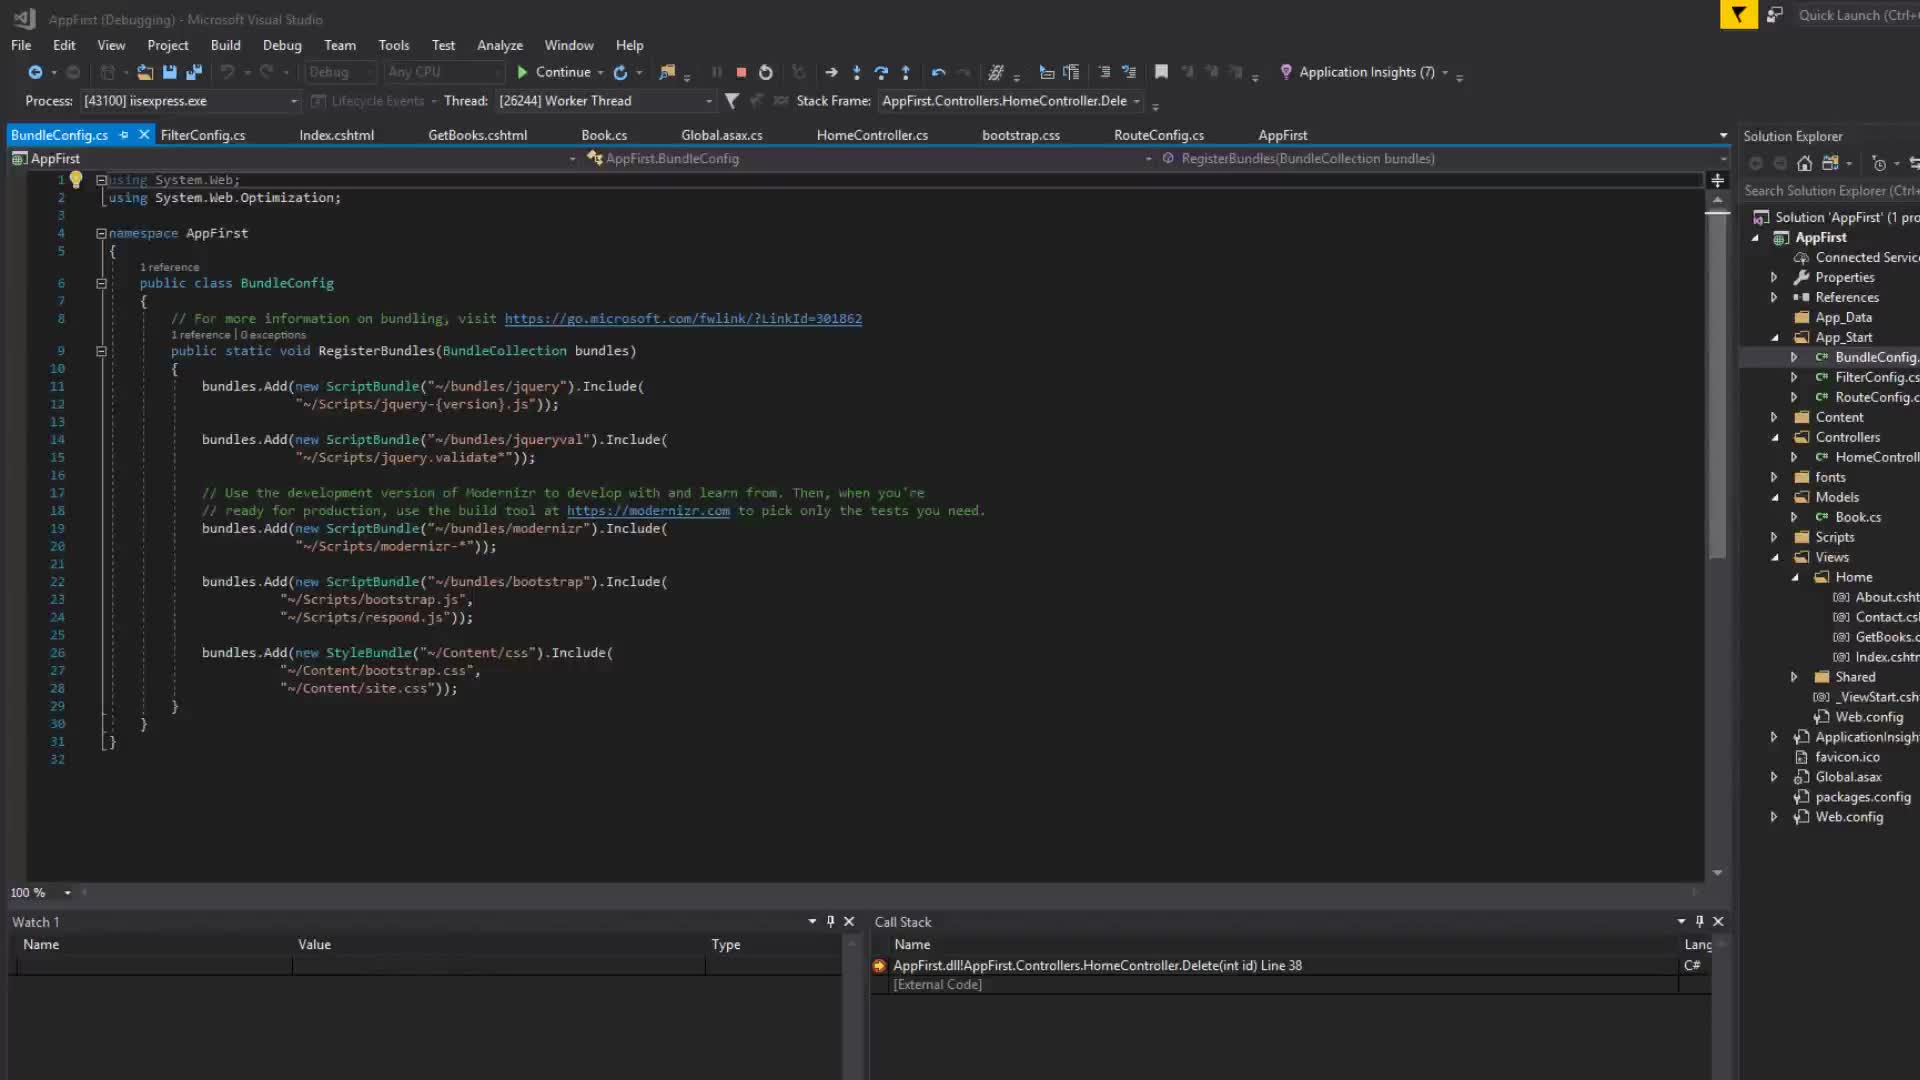Open the Process dropdown showing iisexpress.exe

tap(190, 101)
